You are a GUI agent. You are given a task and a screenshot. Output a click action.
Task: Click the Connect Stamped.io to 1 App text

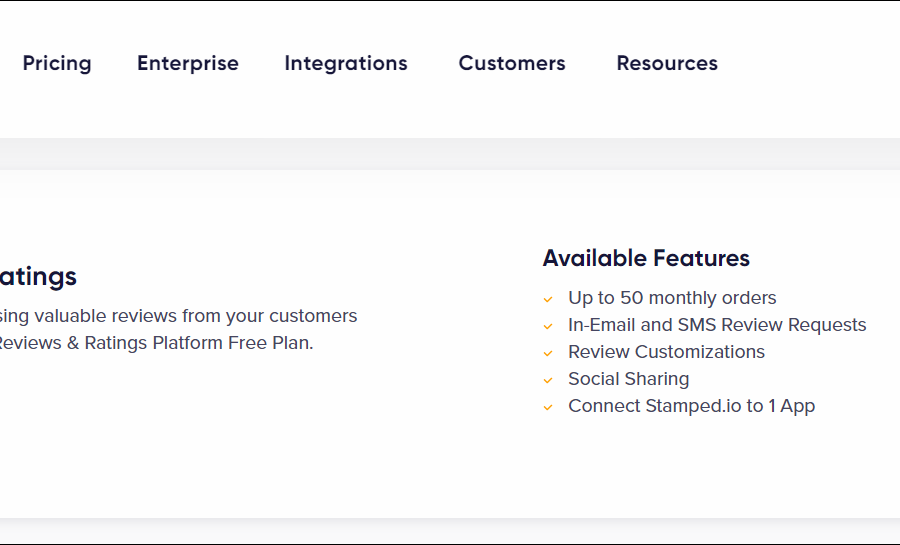coord(691,406)
